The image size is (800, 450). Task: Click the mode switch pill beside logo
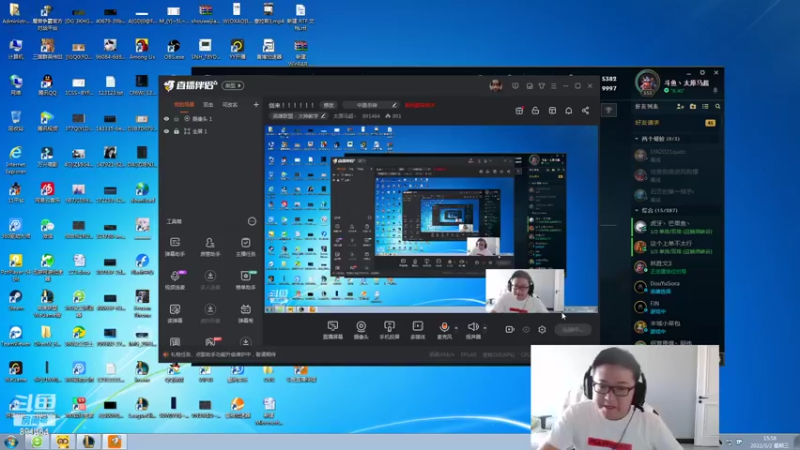point(233,86)
